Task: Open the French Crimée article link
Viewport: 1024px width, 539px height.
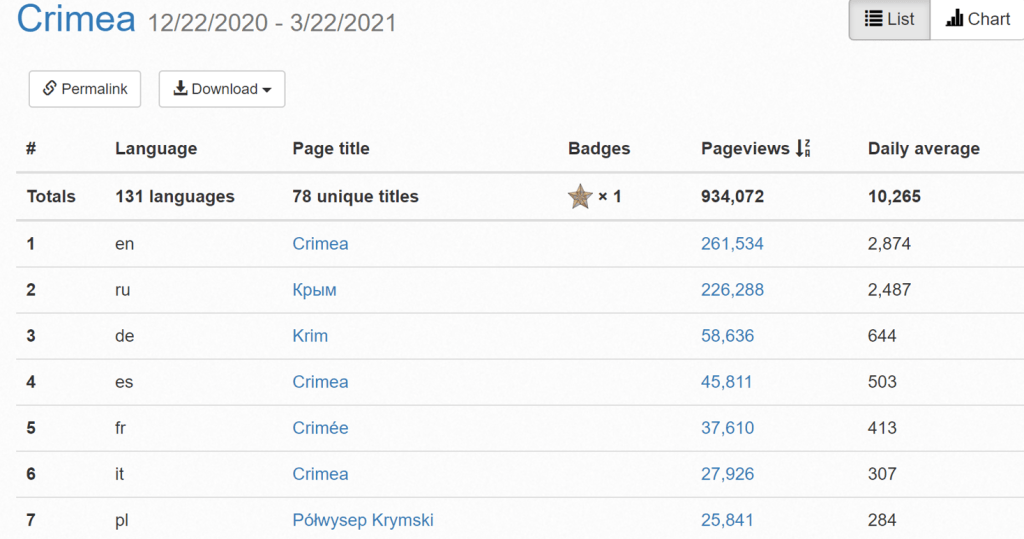Action: (320, 428)
